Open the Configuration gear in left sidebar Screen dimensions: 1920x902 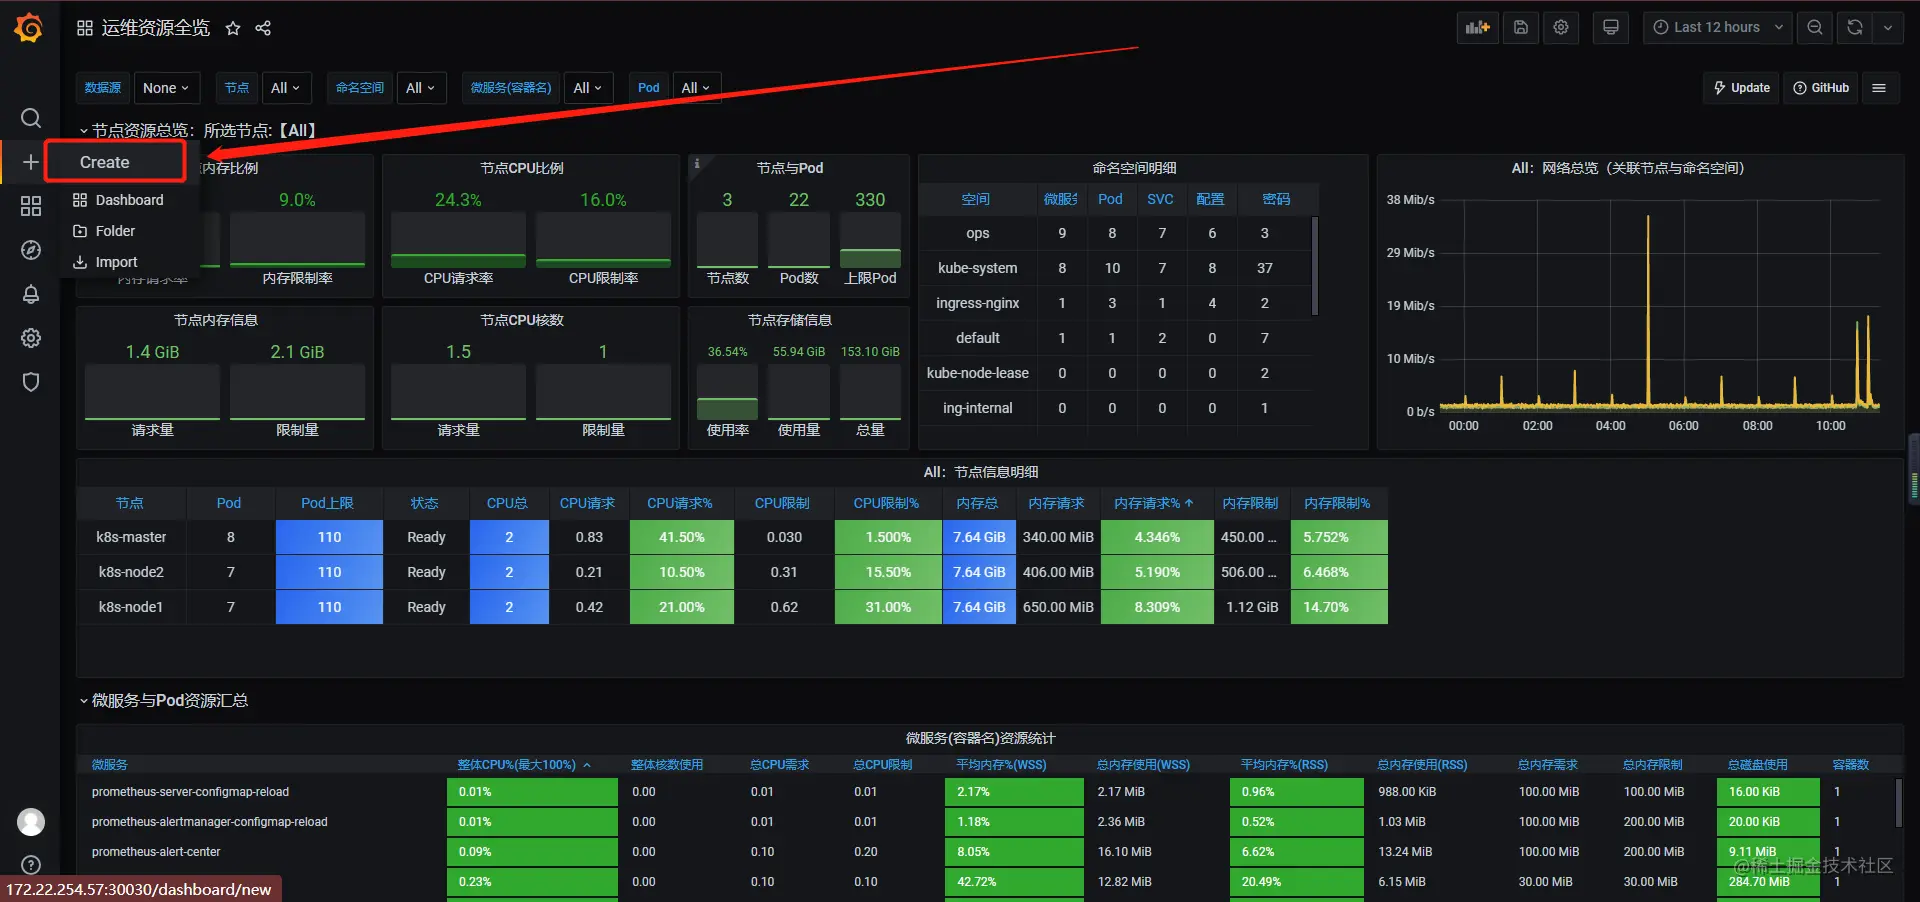coord(31,338)
